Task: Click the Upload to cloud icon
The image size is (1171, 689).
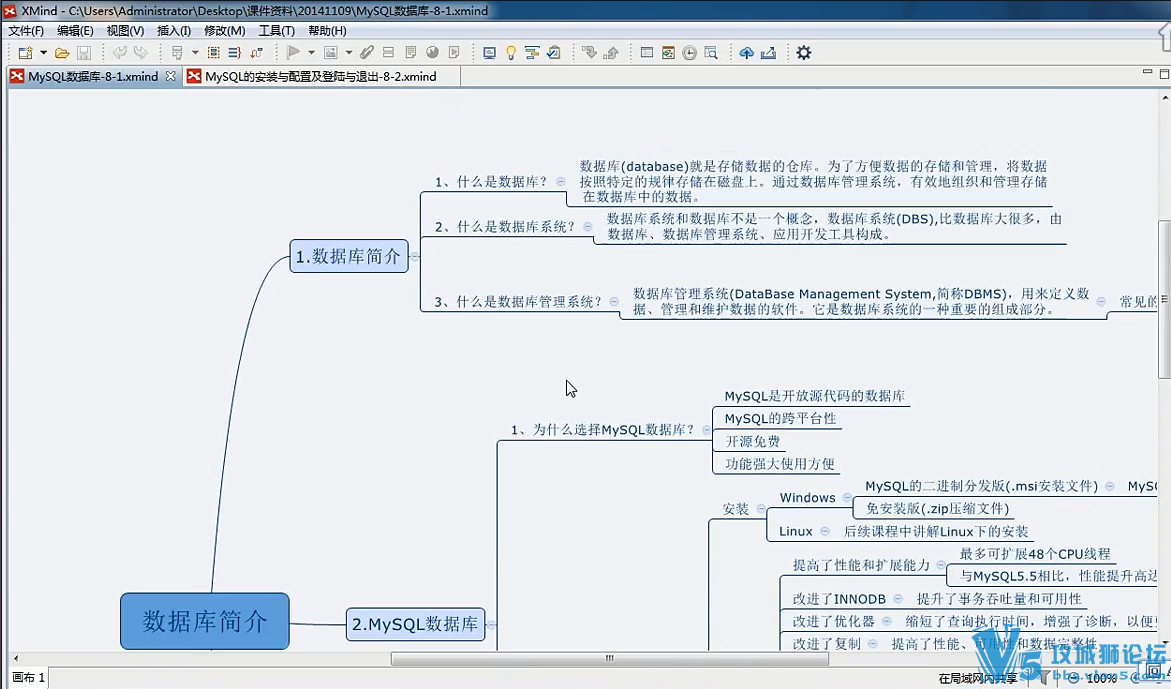Action: pos(746,52)
